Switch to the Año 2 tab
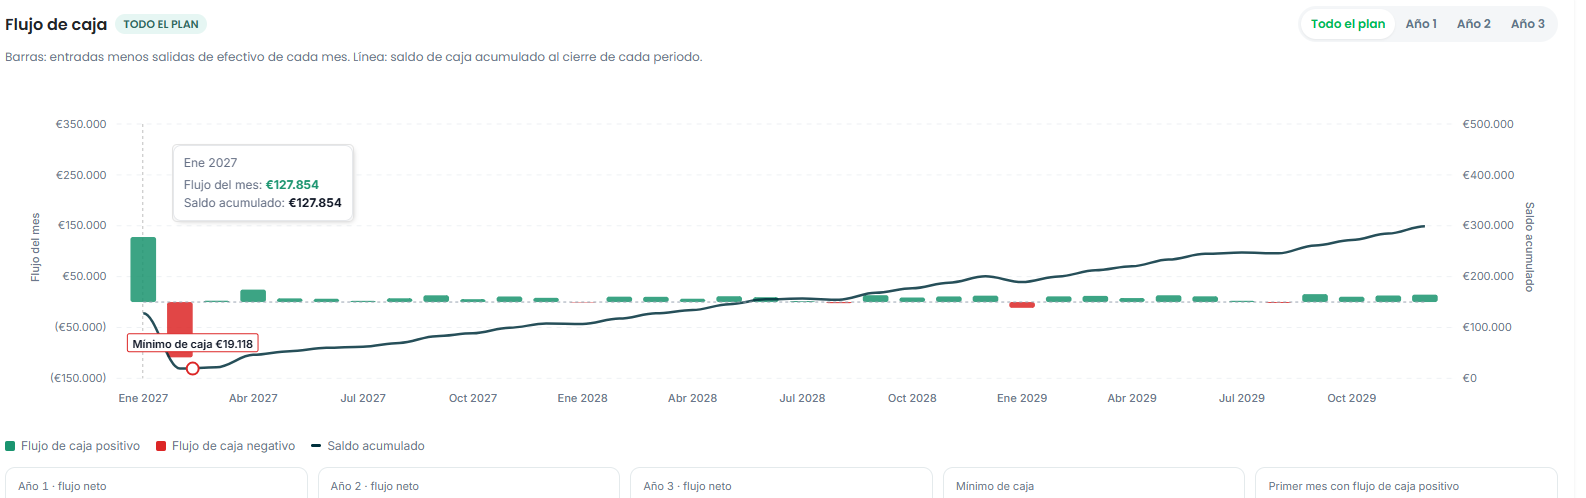 pyautogui.click(x=1473, y=24)
